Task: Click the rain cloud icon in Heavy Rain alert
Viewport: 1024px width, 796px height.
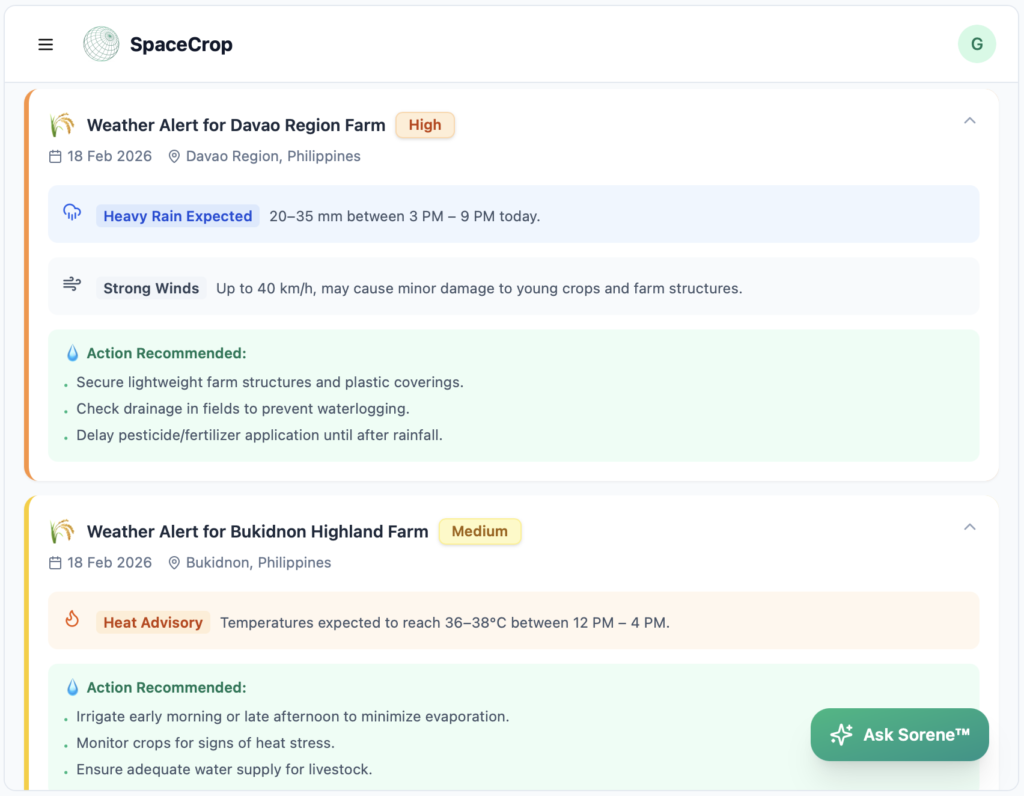Action: (72, 212)
